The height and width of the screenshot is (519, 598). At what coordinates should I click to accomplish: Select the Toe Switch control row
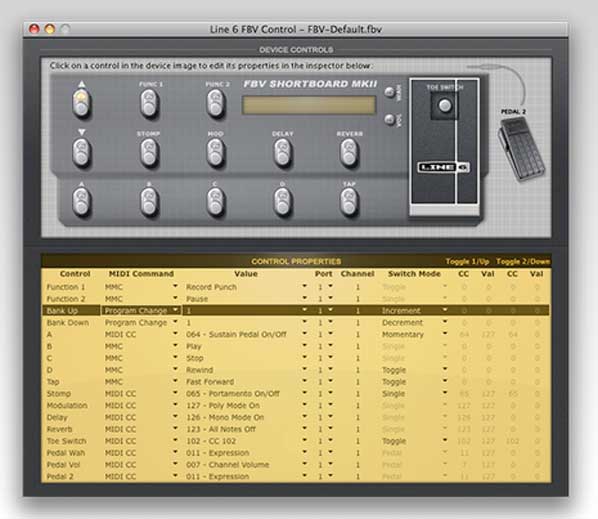point(296,441)
